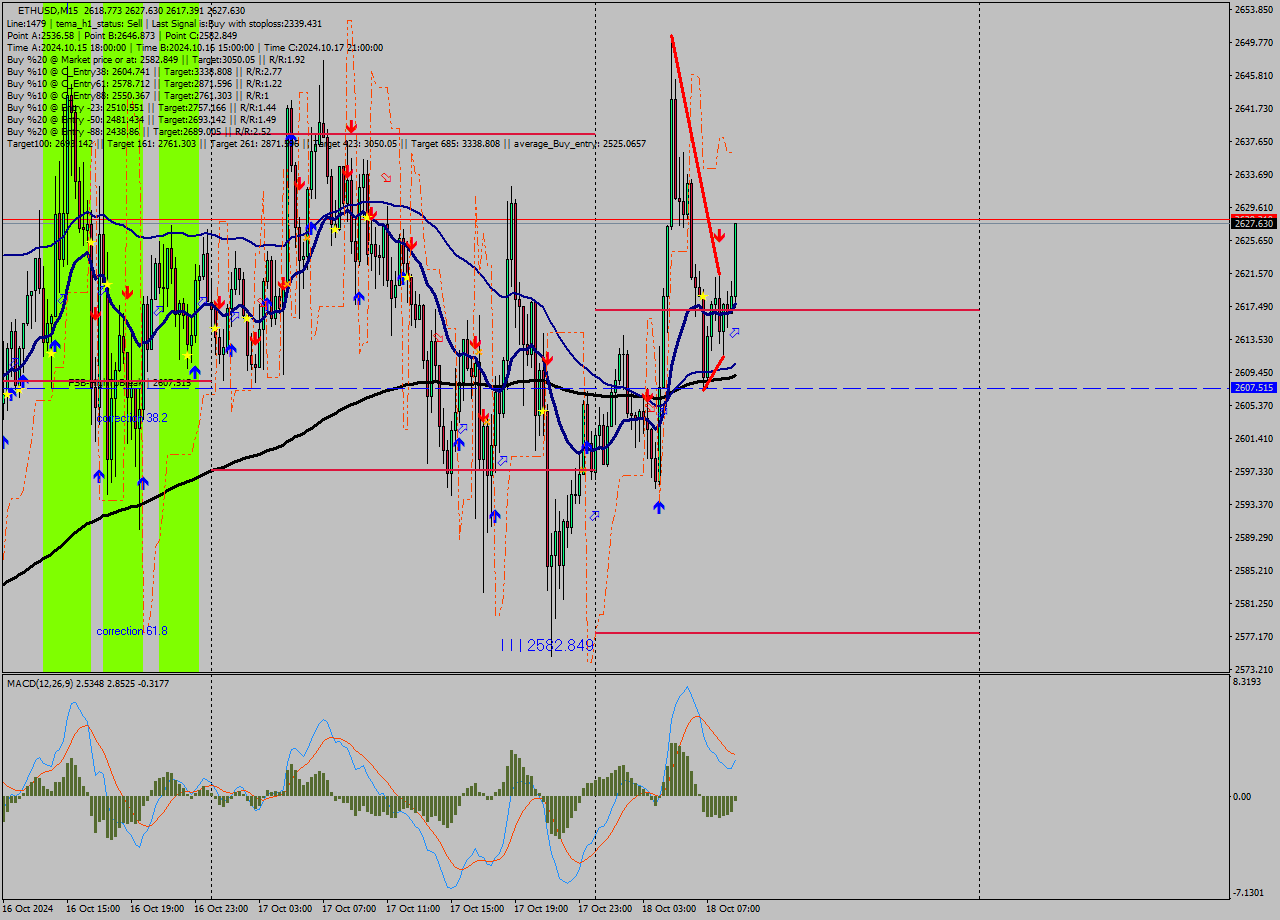Click the 2601.410 price axis value

[1253, 438]
